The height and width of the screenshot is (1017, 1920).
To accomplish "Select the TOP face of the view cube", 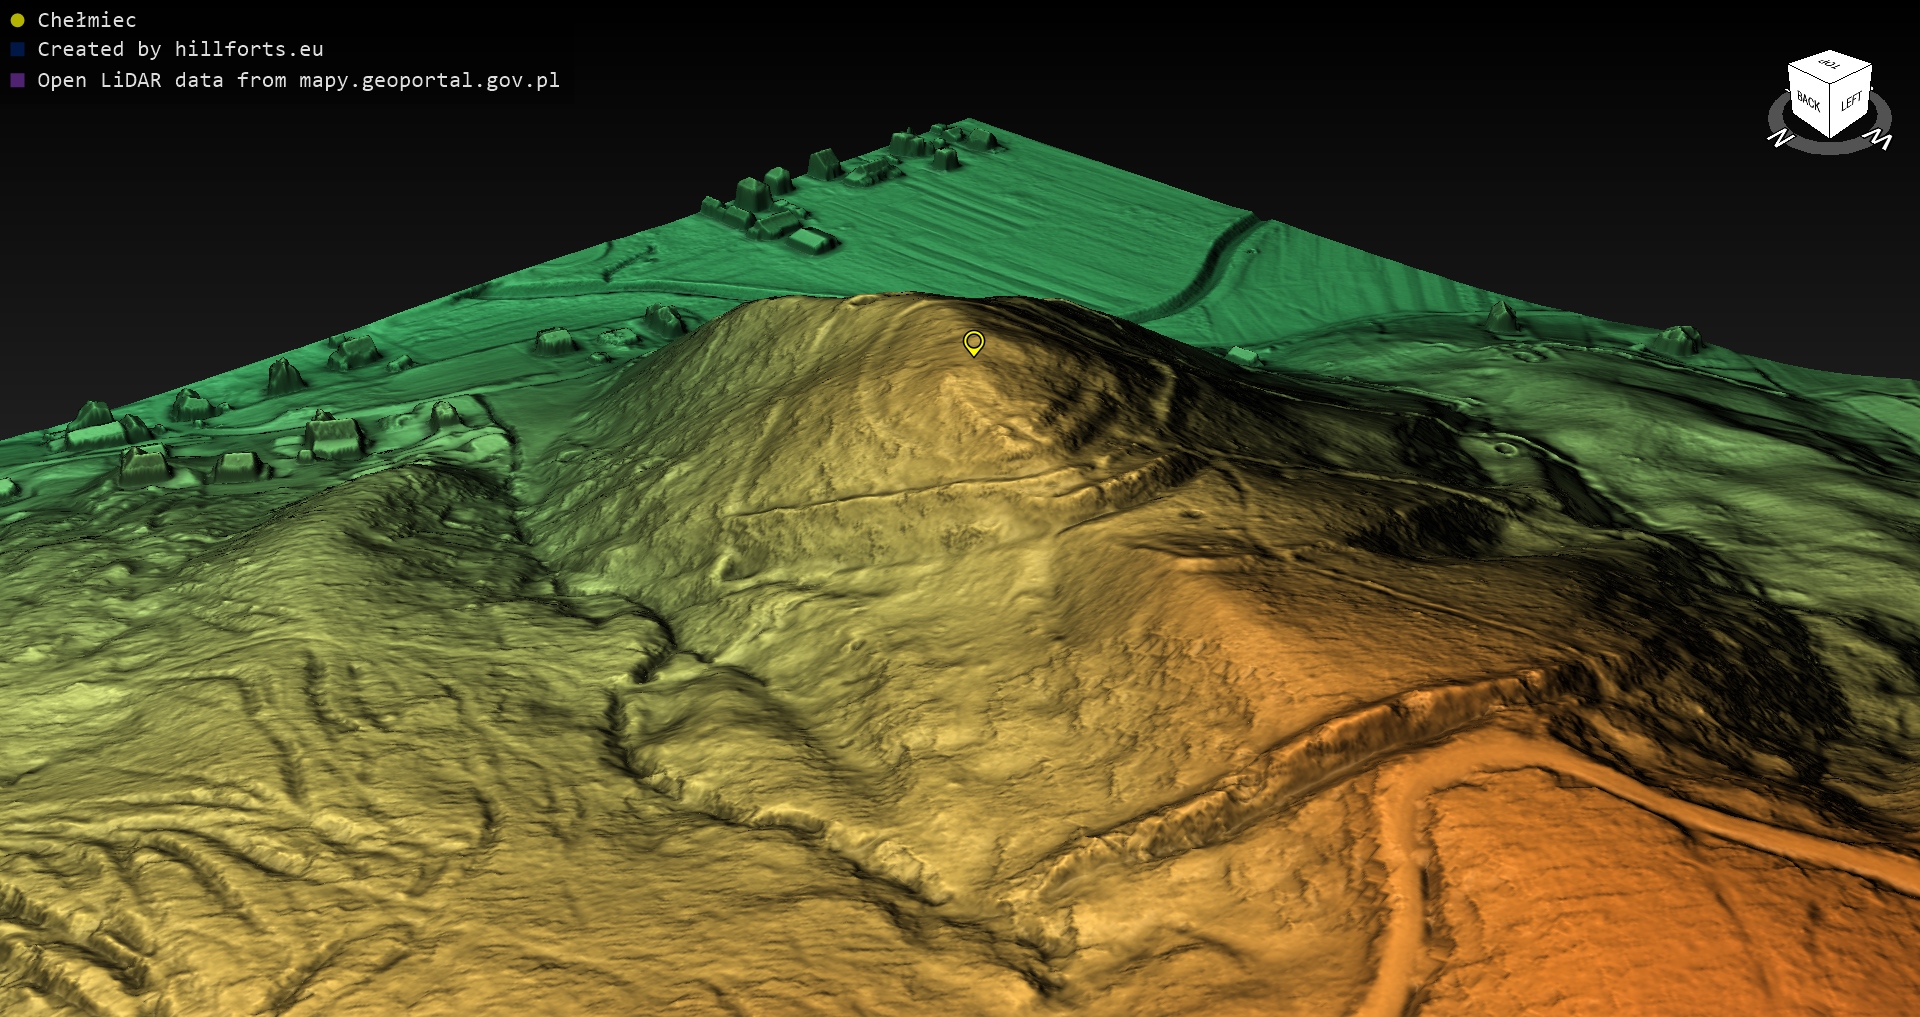I will (1829, 65).
